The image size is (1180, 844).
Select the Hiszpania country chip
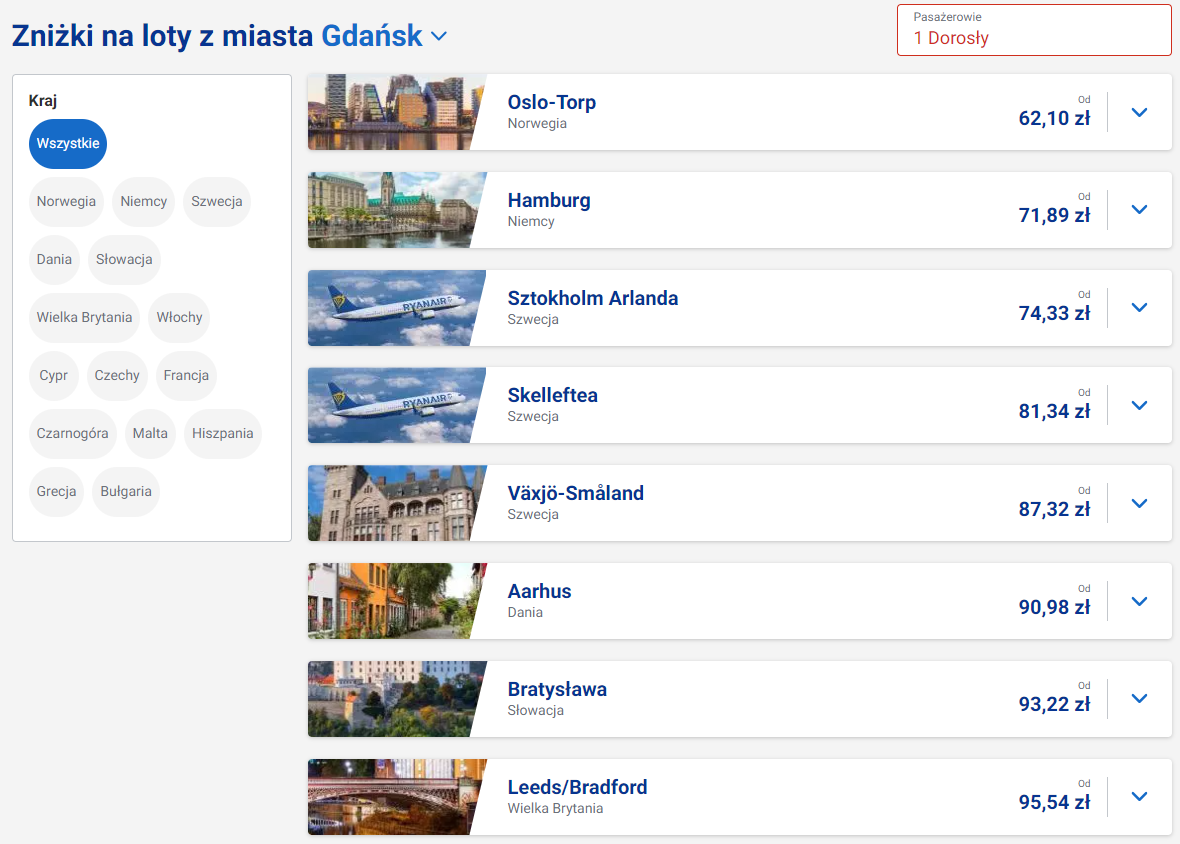[x=223, y=434]
